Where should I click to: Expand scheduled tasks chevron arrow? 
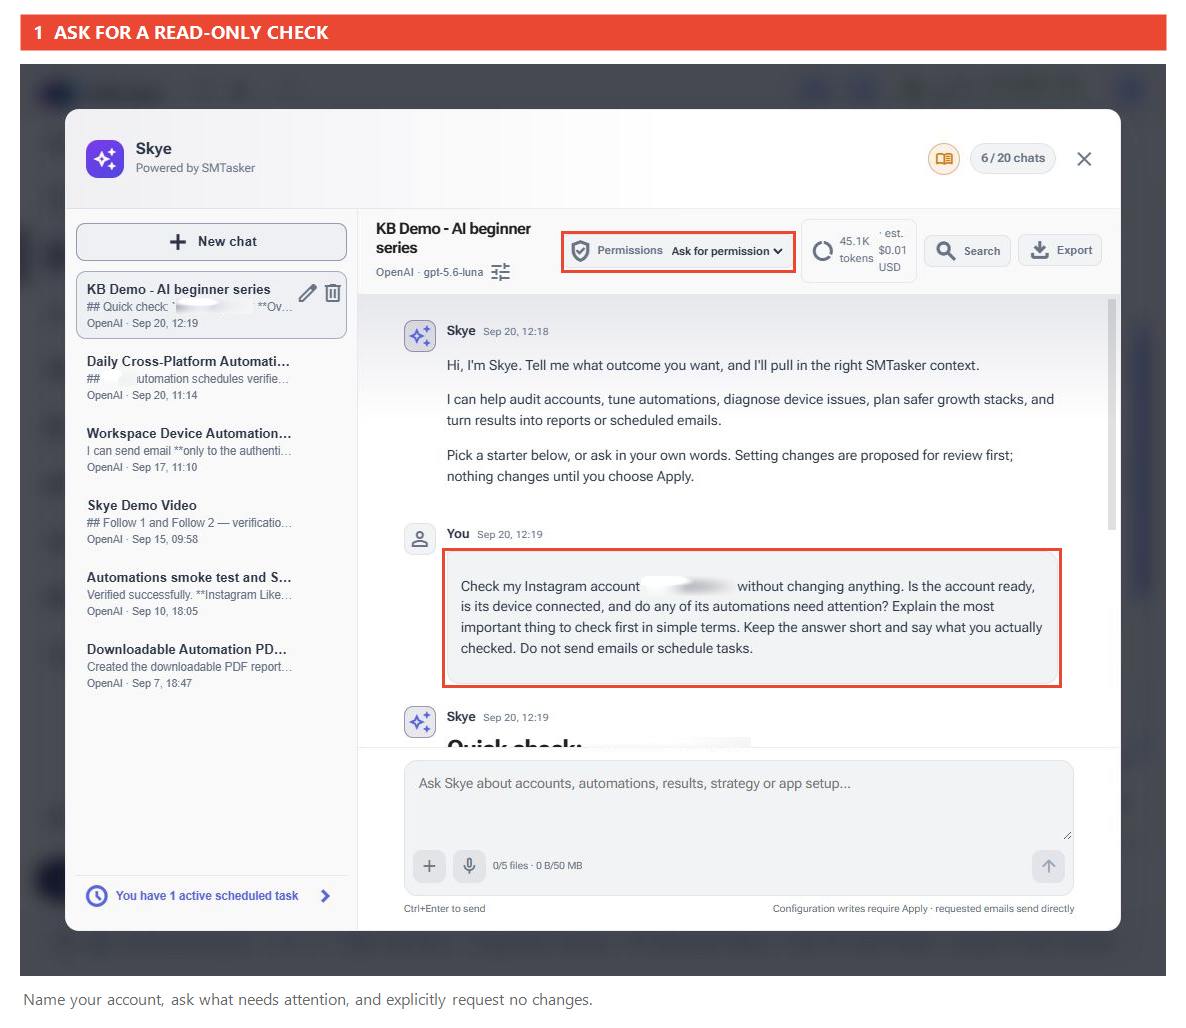click(325, 896)
